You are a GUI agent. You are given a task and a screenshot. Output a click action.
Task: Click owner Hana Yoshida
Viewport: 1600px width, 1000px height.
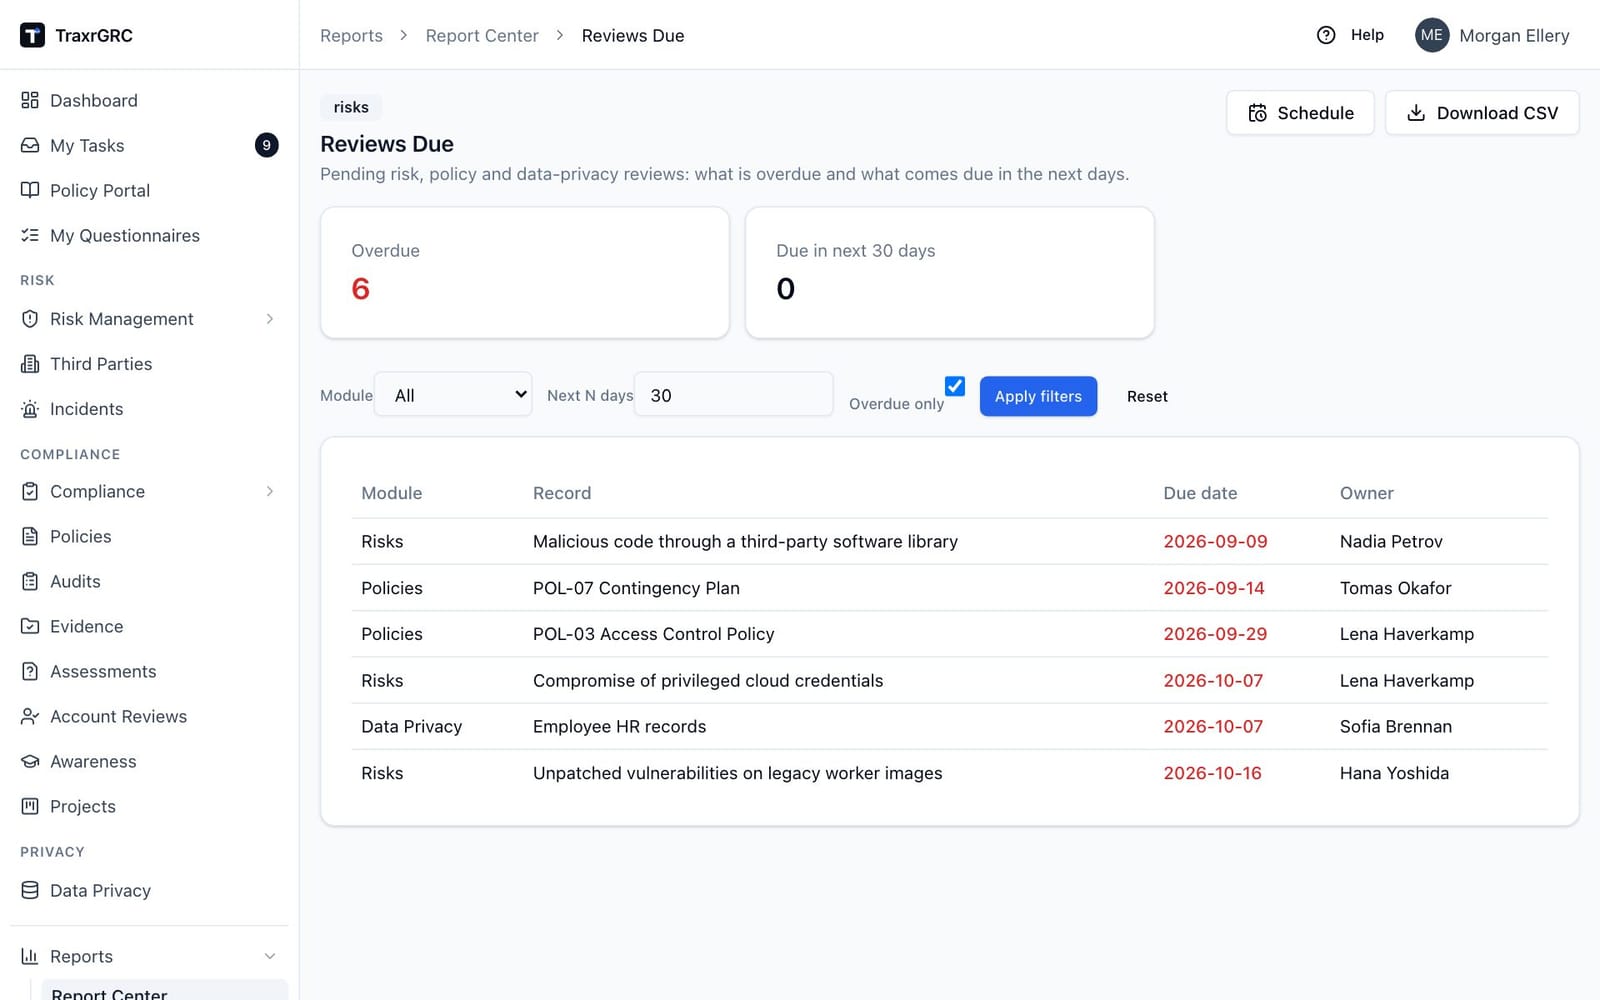[1394, 773]
